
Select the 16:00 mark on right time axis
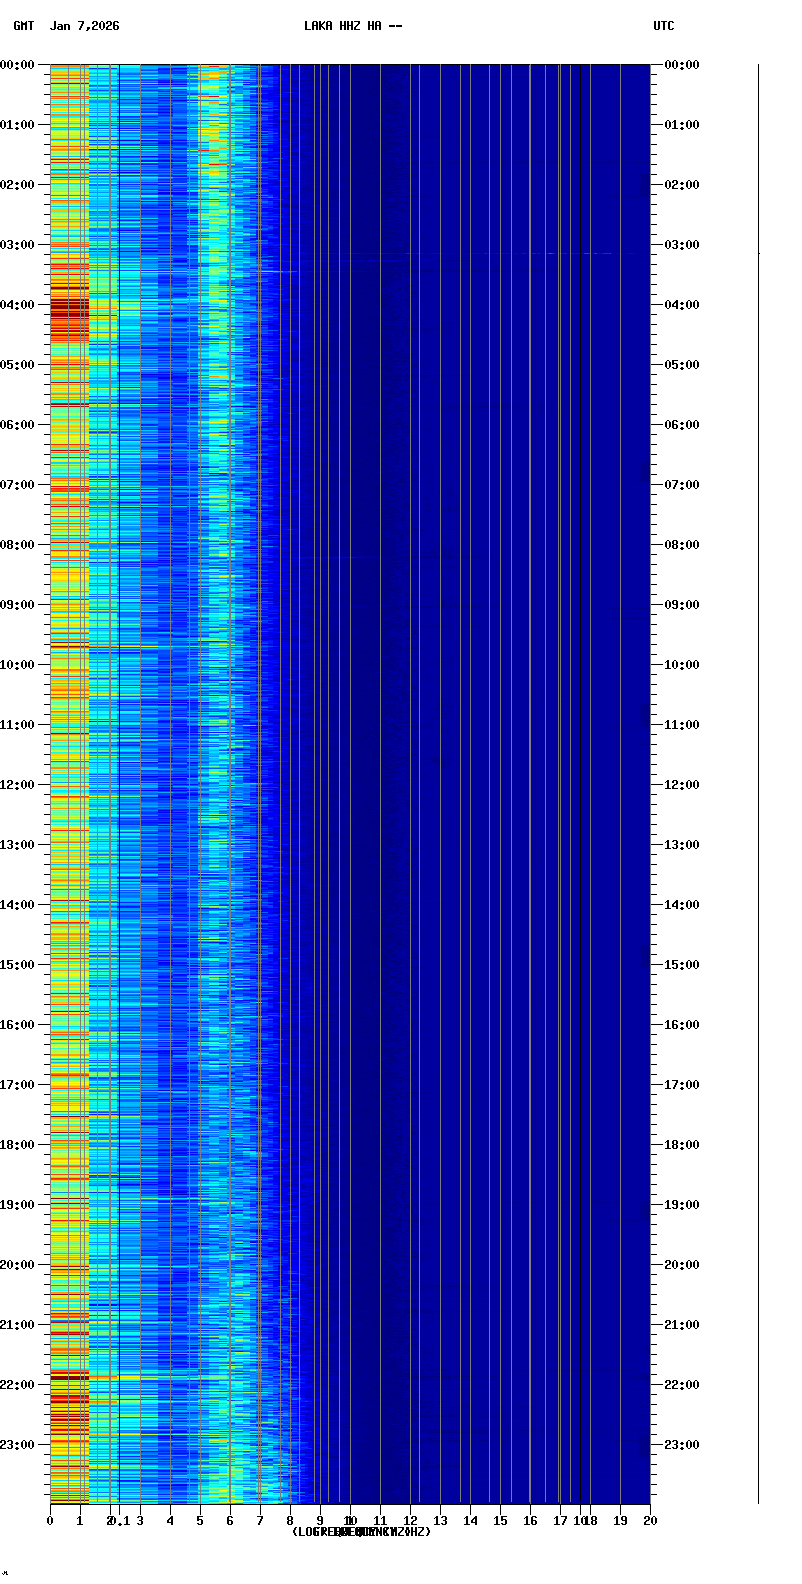tap(681, 1025)
